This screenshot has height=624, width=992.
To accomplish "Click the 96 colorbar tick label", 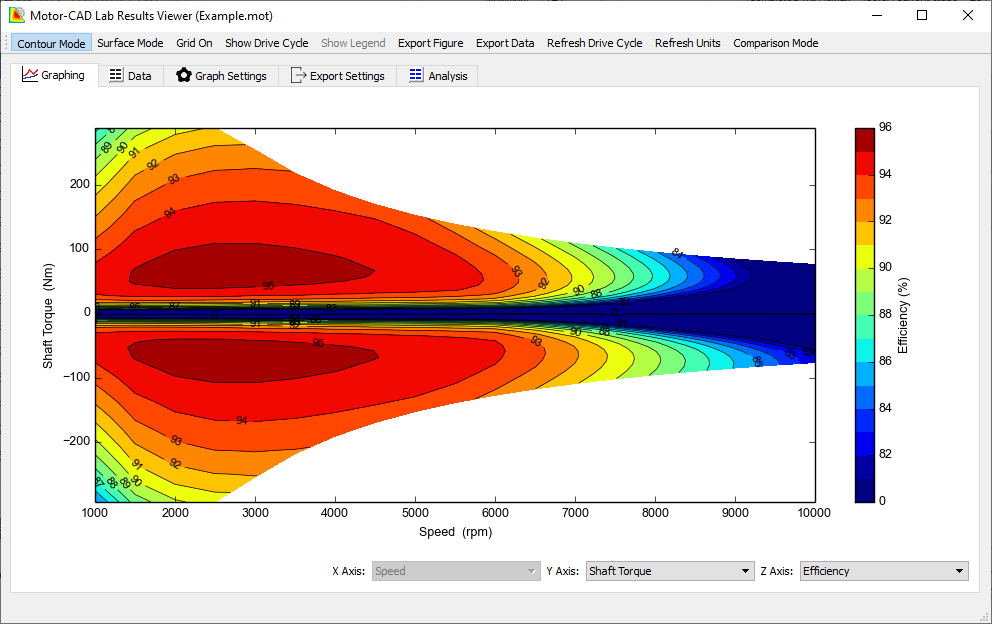I will tap(885, 127).
